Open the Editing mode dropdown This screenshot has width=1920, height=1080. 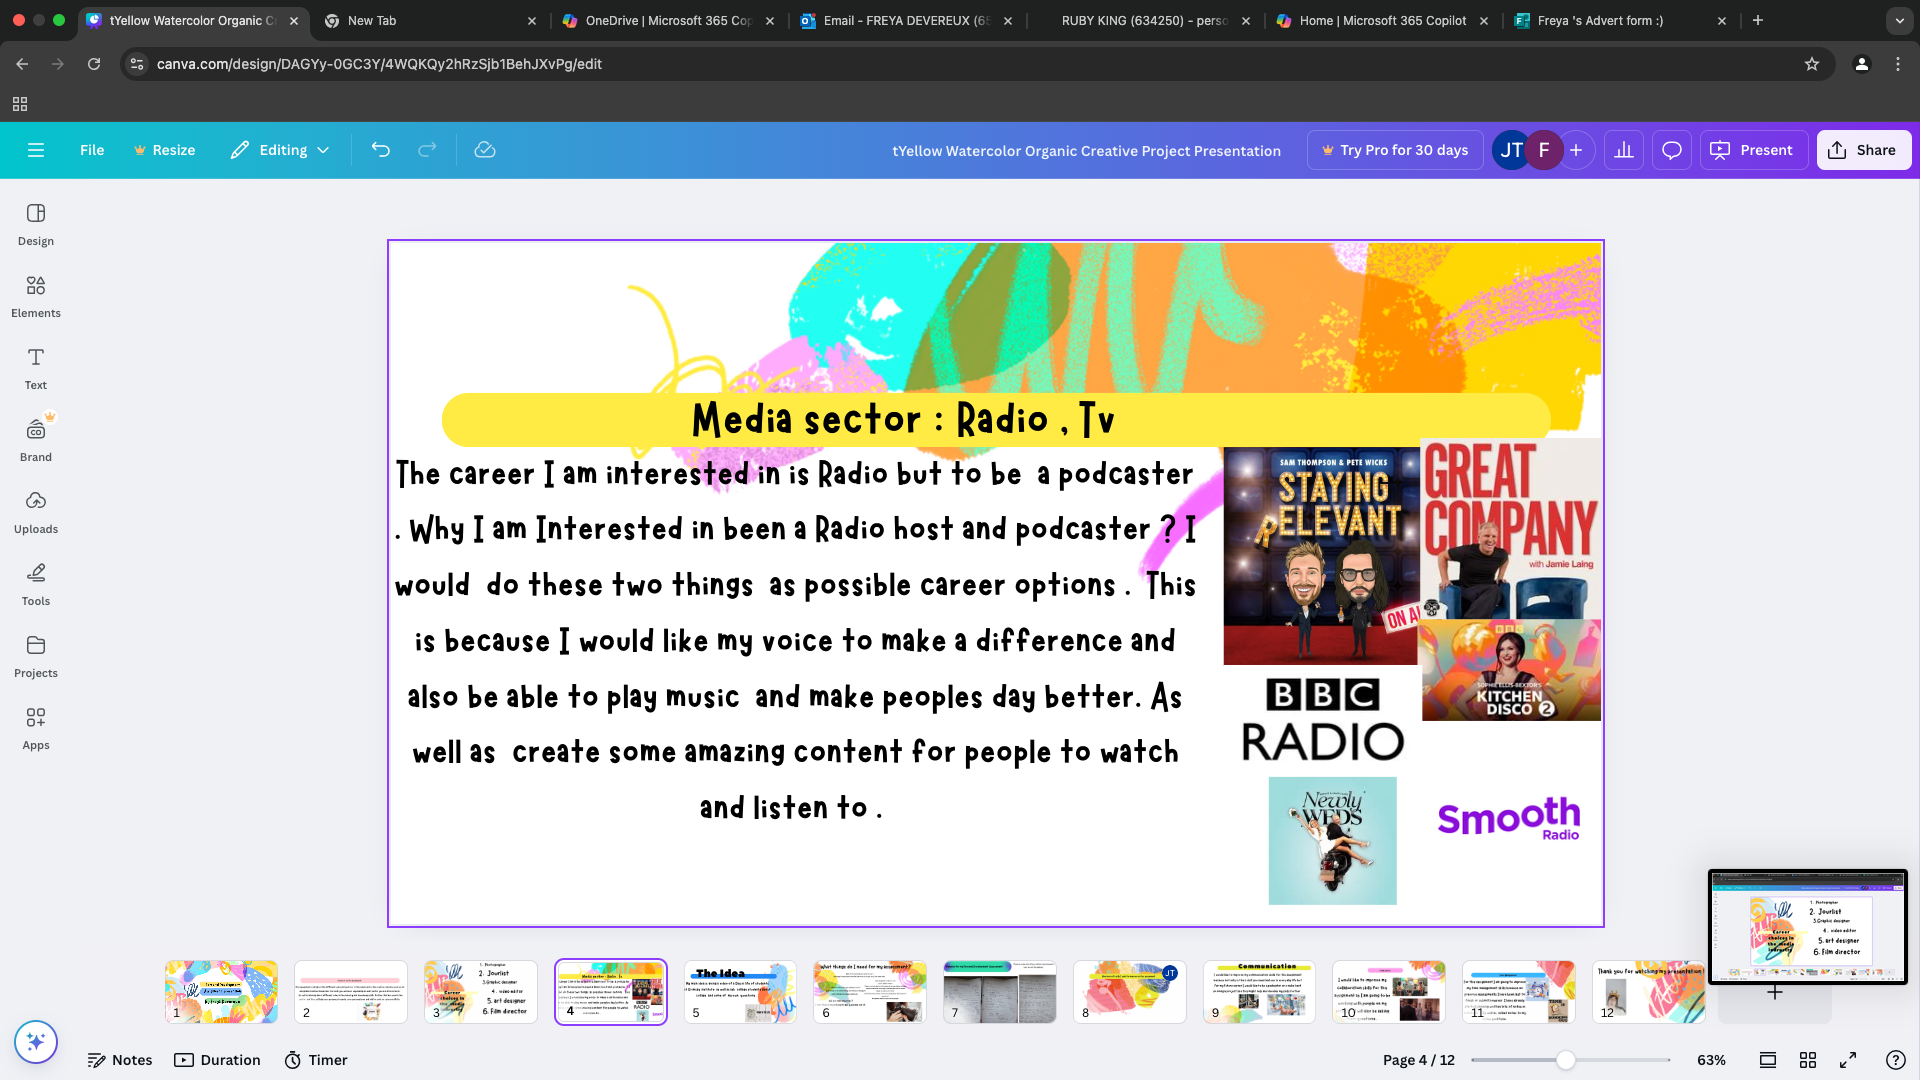pyautogui.click(x=280, y=150)
